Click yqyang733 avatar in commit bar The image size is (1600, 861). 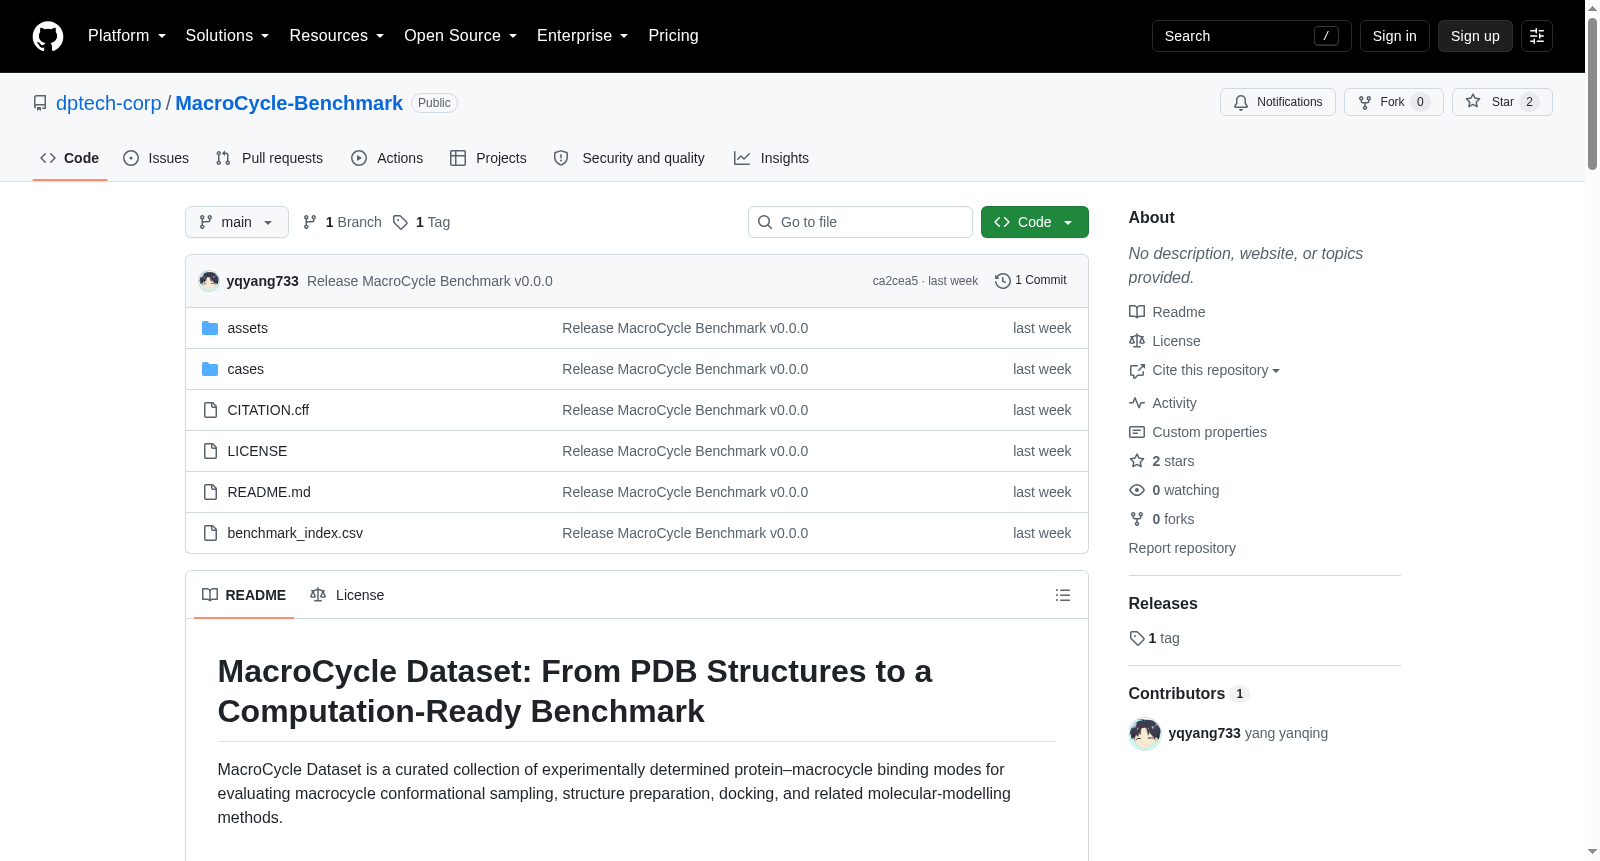pos(209,281)
